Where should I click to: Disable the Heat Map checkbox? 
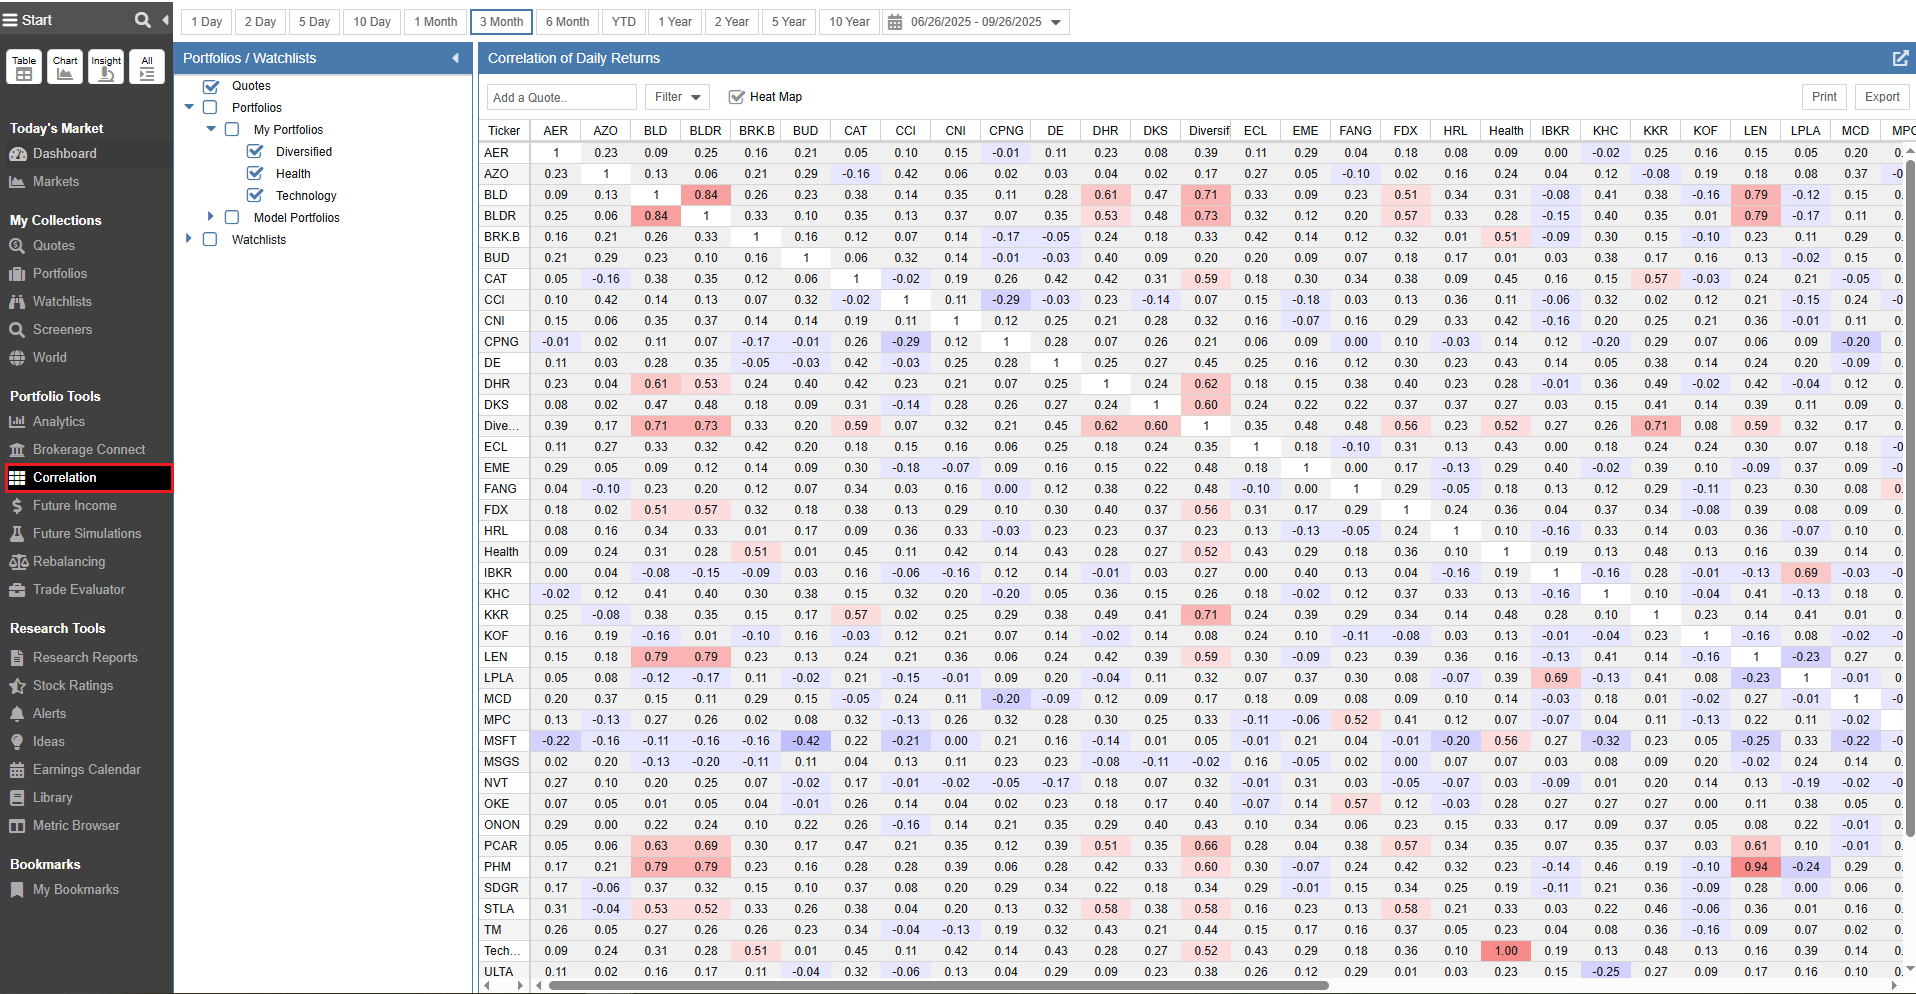(x=737, y=97)
